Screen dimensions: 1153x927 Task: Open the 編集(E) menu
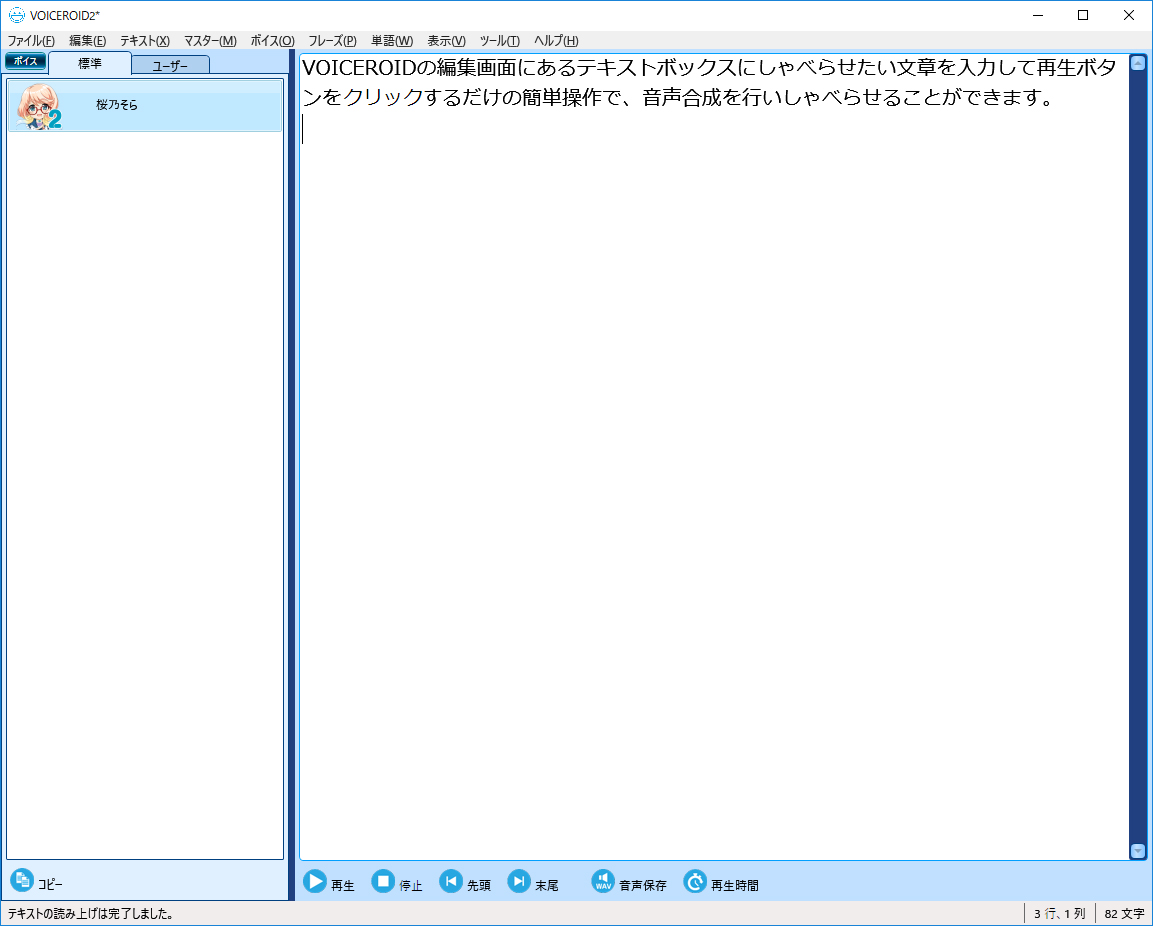pyautogui.click(x=88, y=40)
